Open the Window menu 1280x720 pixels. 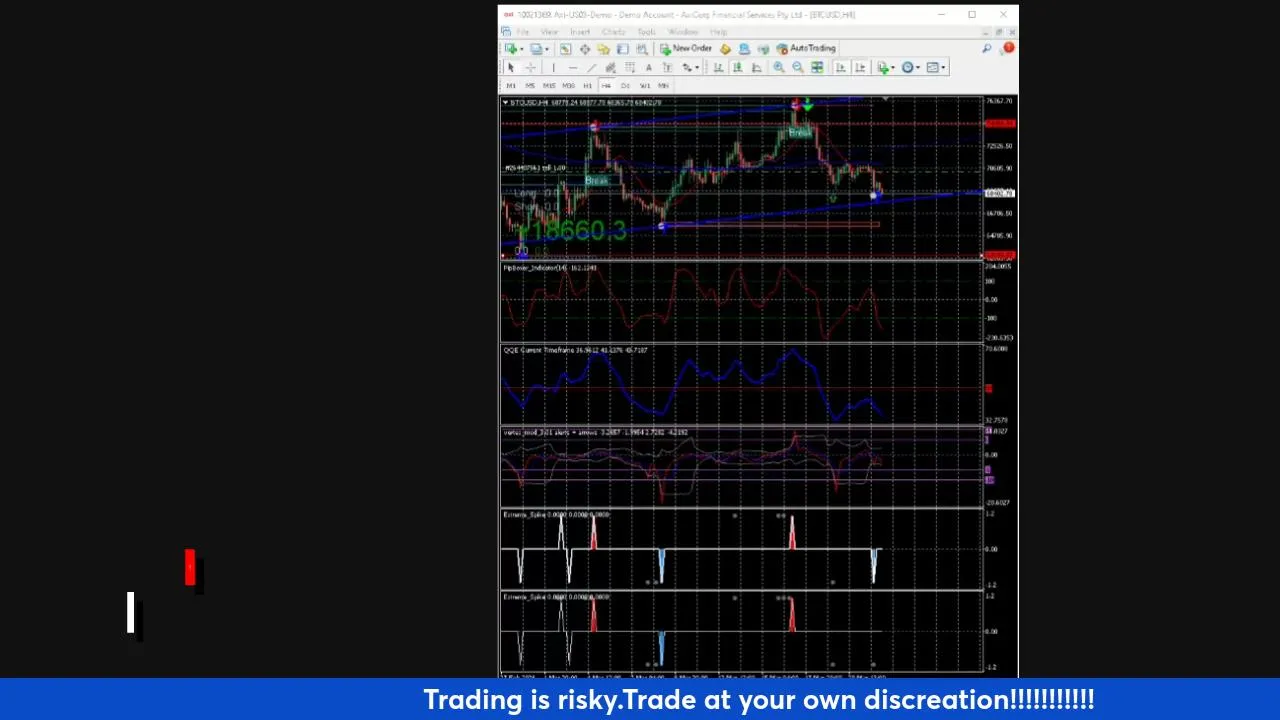(683, 32)
